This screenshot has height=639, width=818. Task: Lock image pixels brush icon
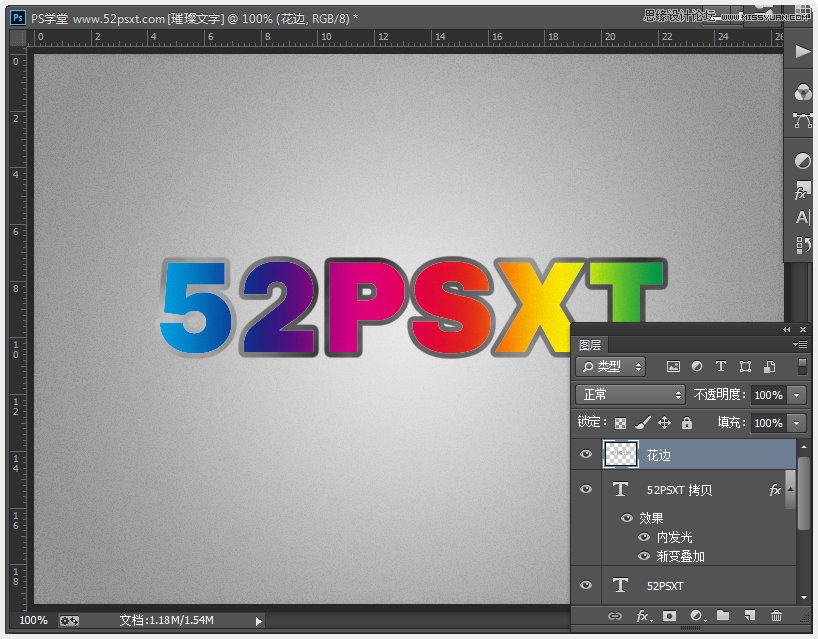(x=643, y=423)
